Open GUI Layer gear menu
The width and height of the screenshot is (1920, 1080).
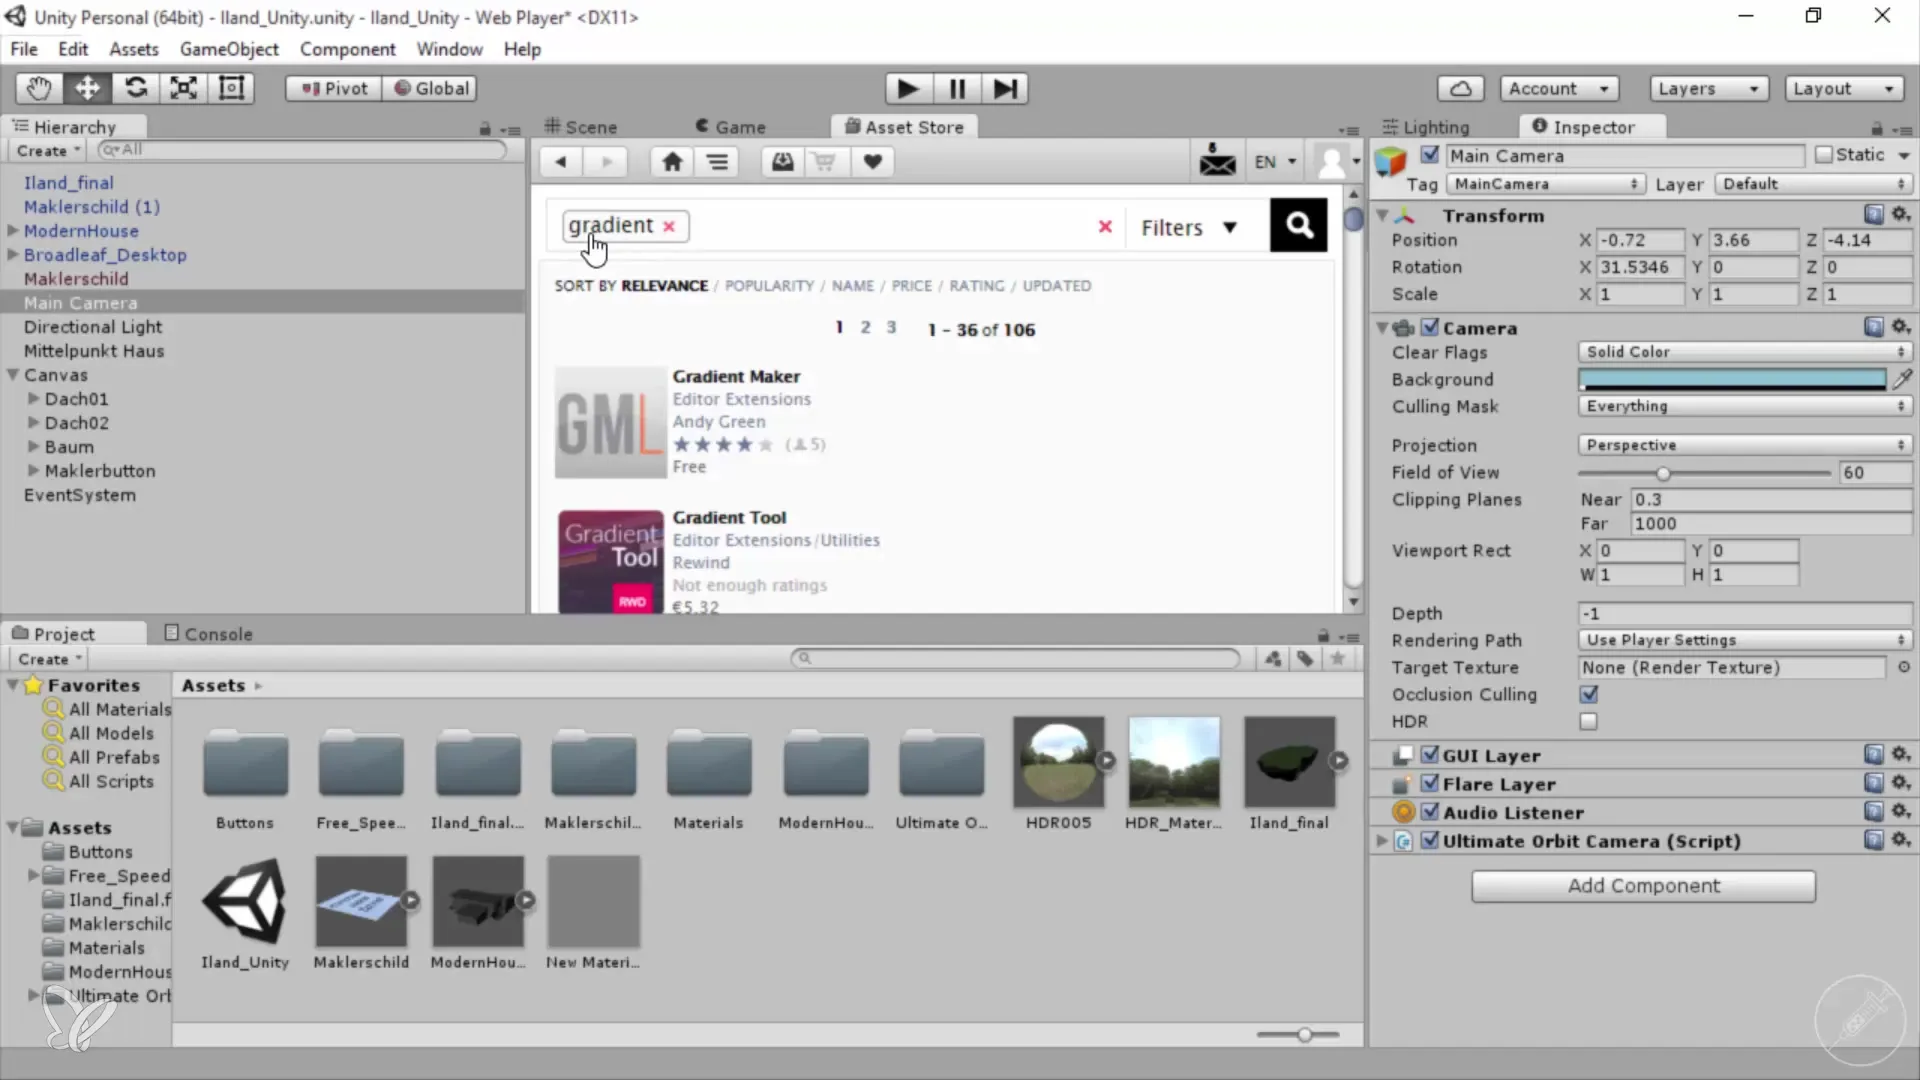(x=1901, y=755)
